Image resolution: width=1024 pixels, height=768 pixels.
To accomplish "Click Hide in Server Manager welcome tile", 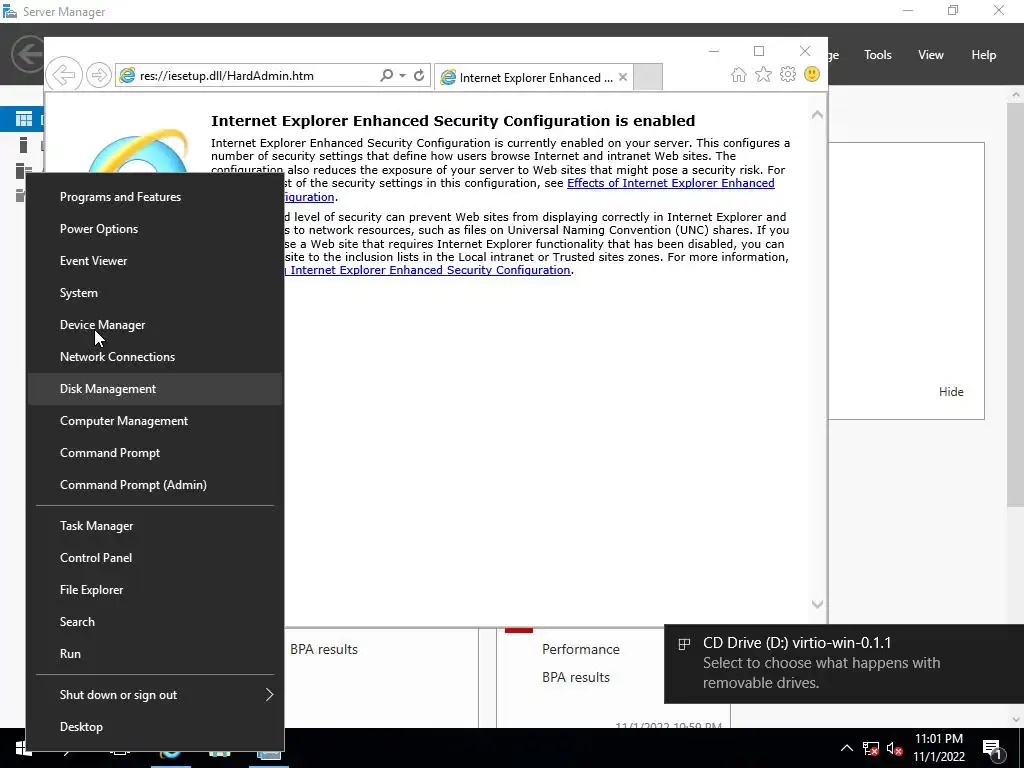I will (x=951, y=392).
